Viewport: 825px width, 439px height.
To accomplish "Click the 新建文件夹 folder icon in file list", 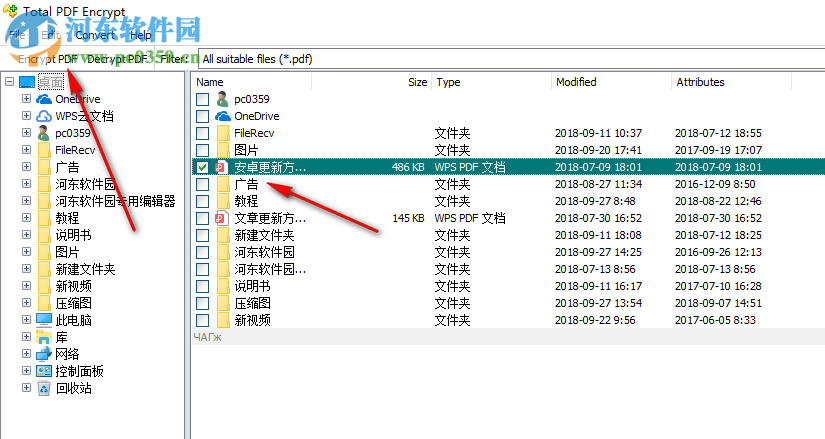I will [x=223, y=235].
